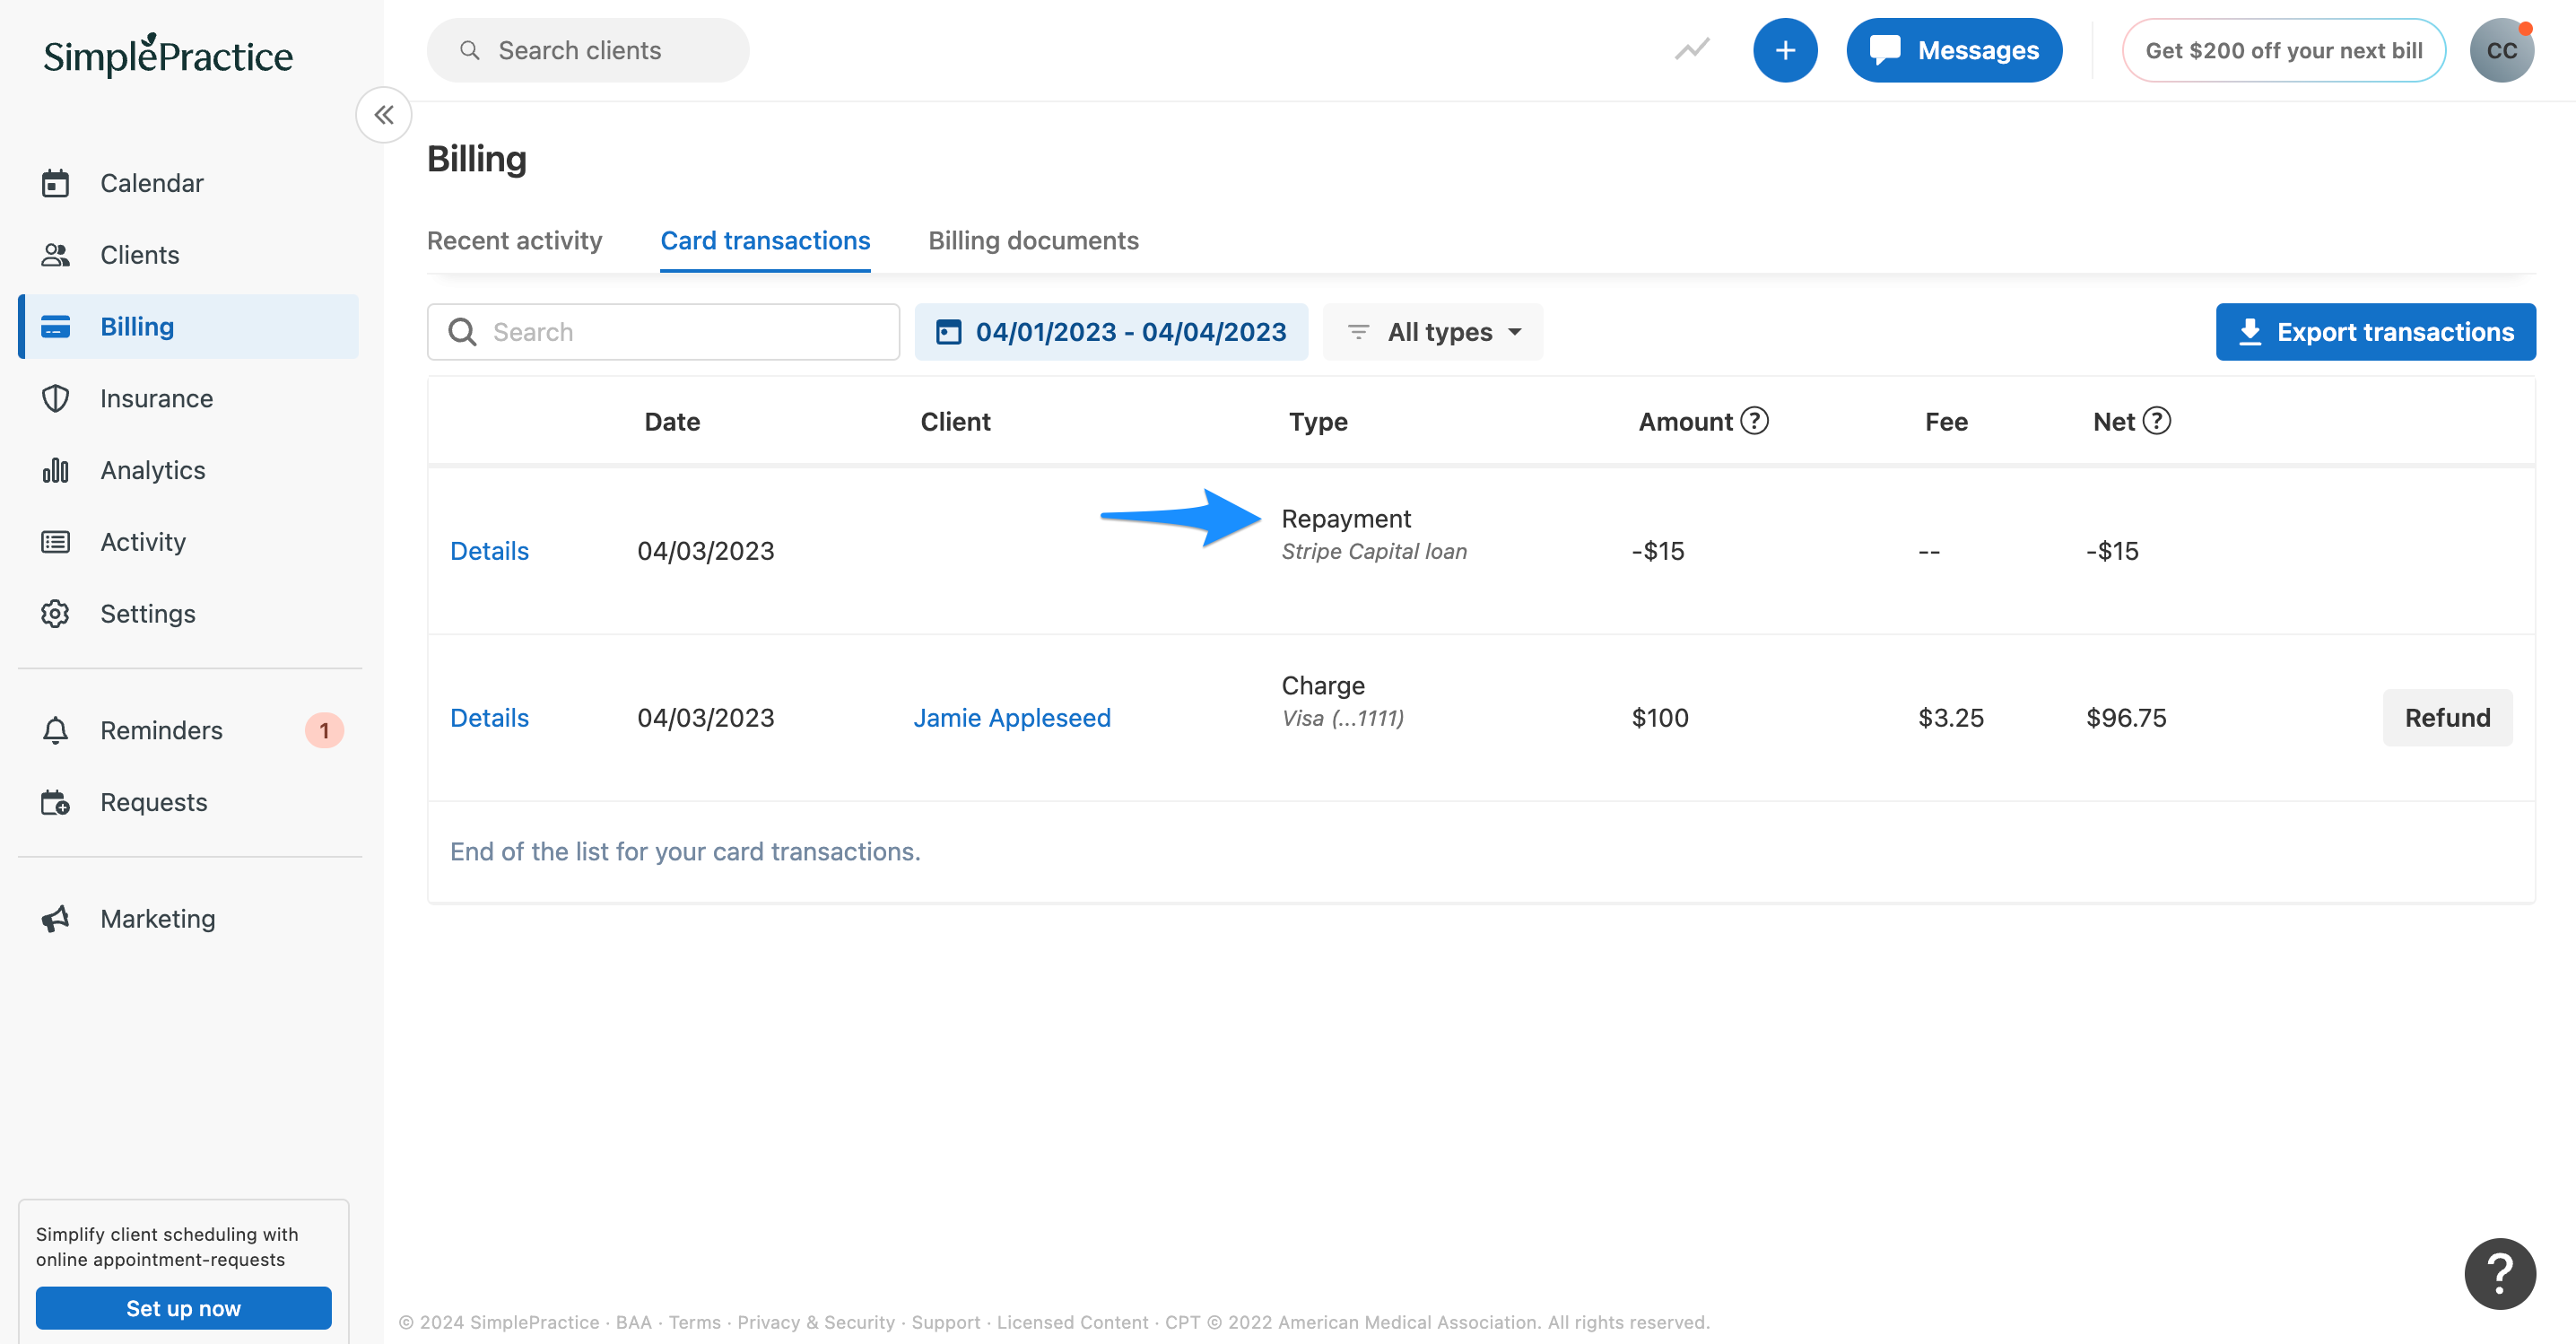Open the CC account avatar menu

tap(2501, 50)
